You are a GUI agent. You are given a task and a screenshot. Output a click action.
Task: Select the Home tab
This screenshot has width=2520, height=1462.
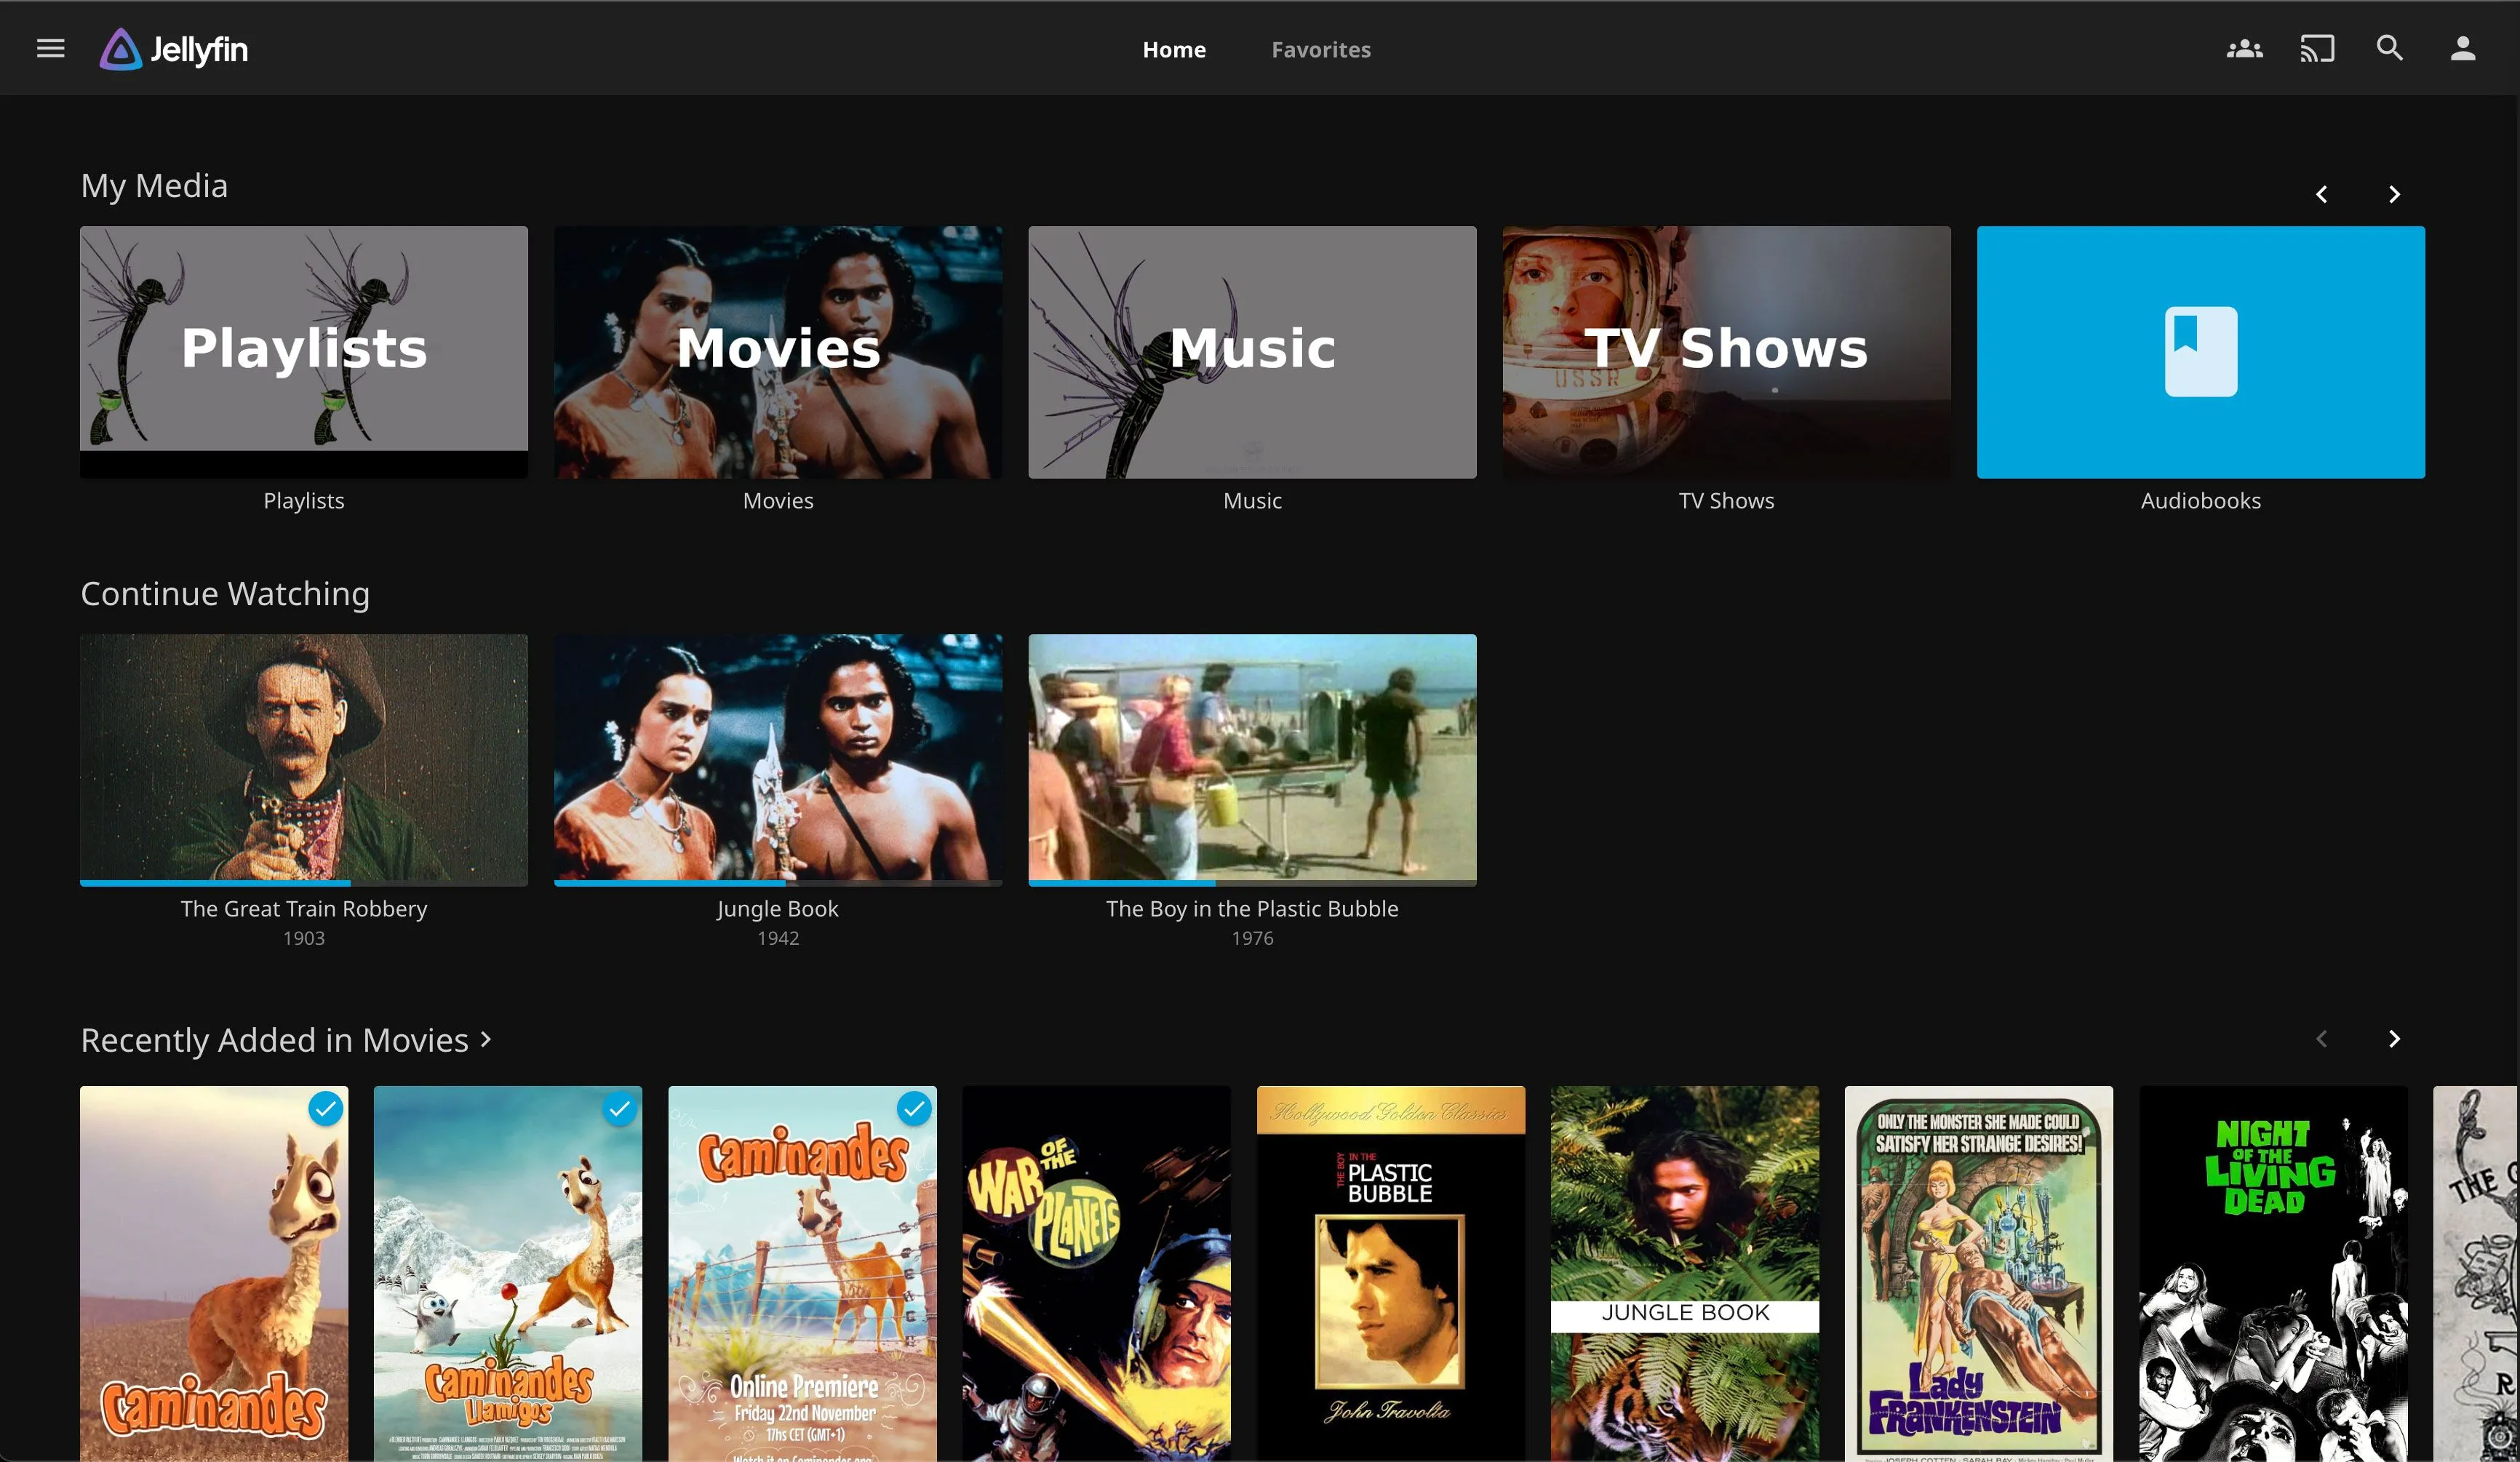[1174, 49]
